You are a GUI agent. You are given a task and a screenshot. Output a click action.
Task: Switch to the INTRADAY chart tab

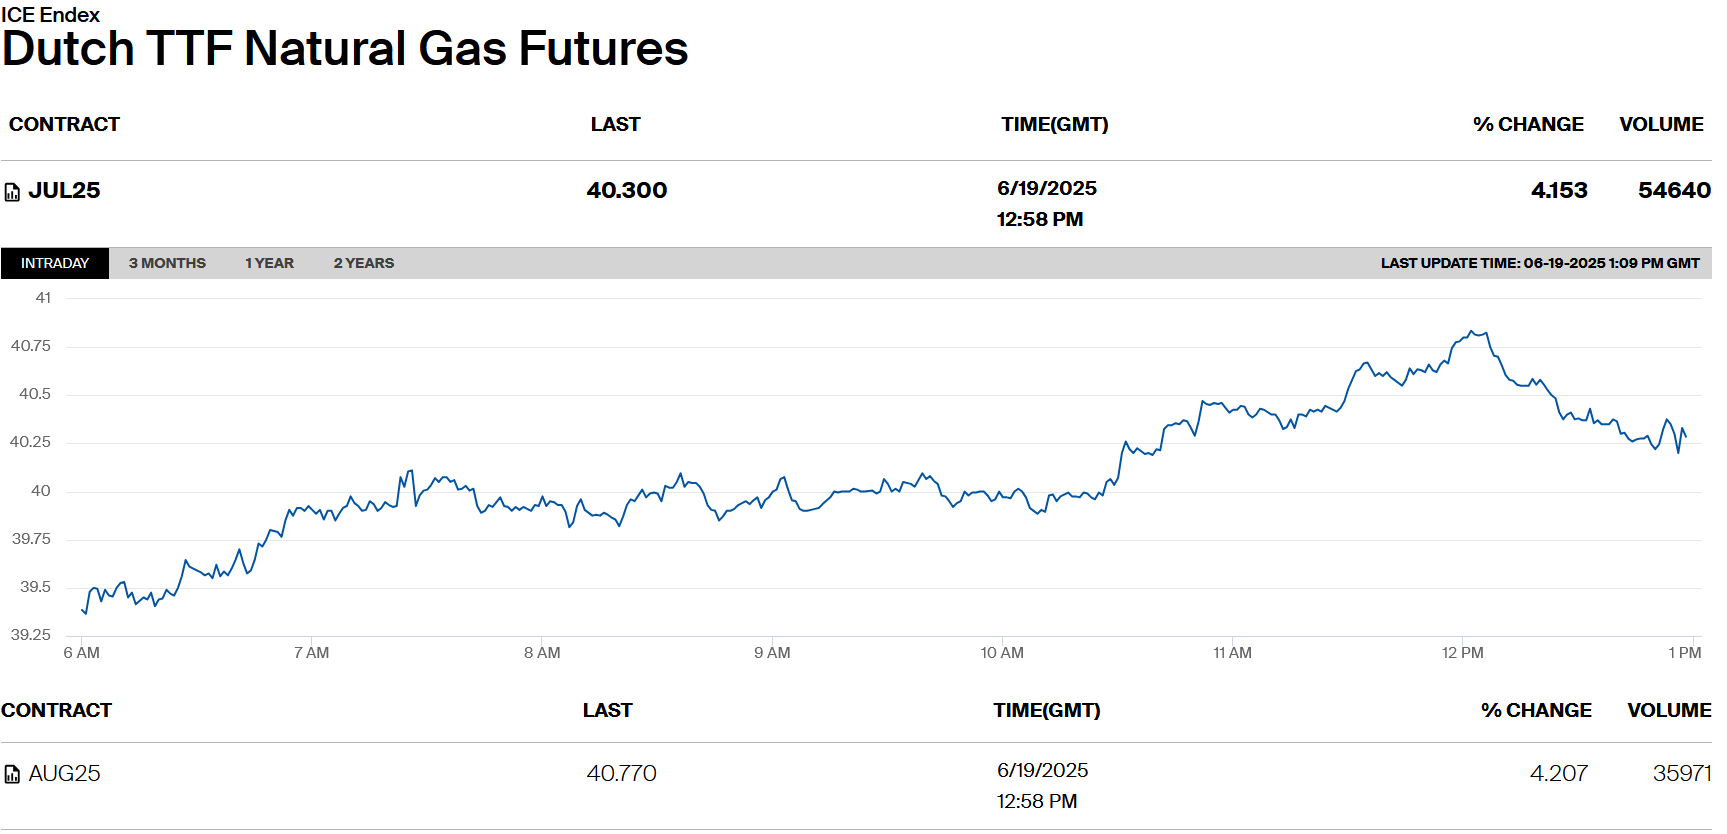click(55, 263)
